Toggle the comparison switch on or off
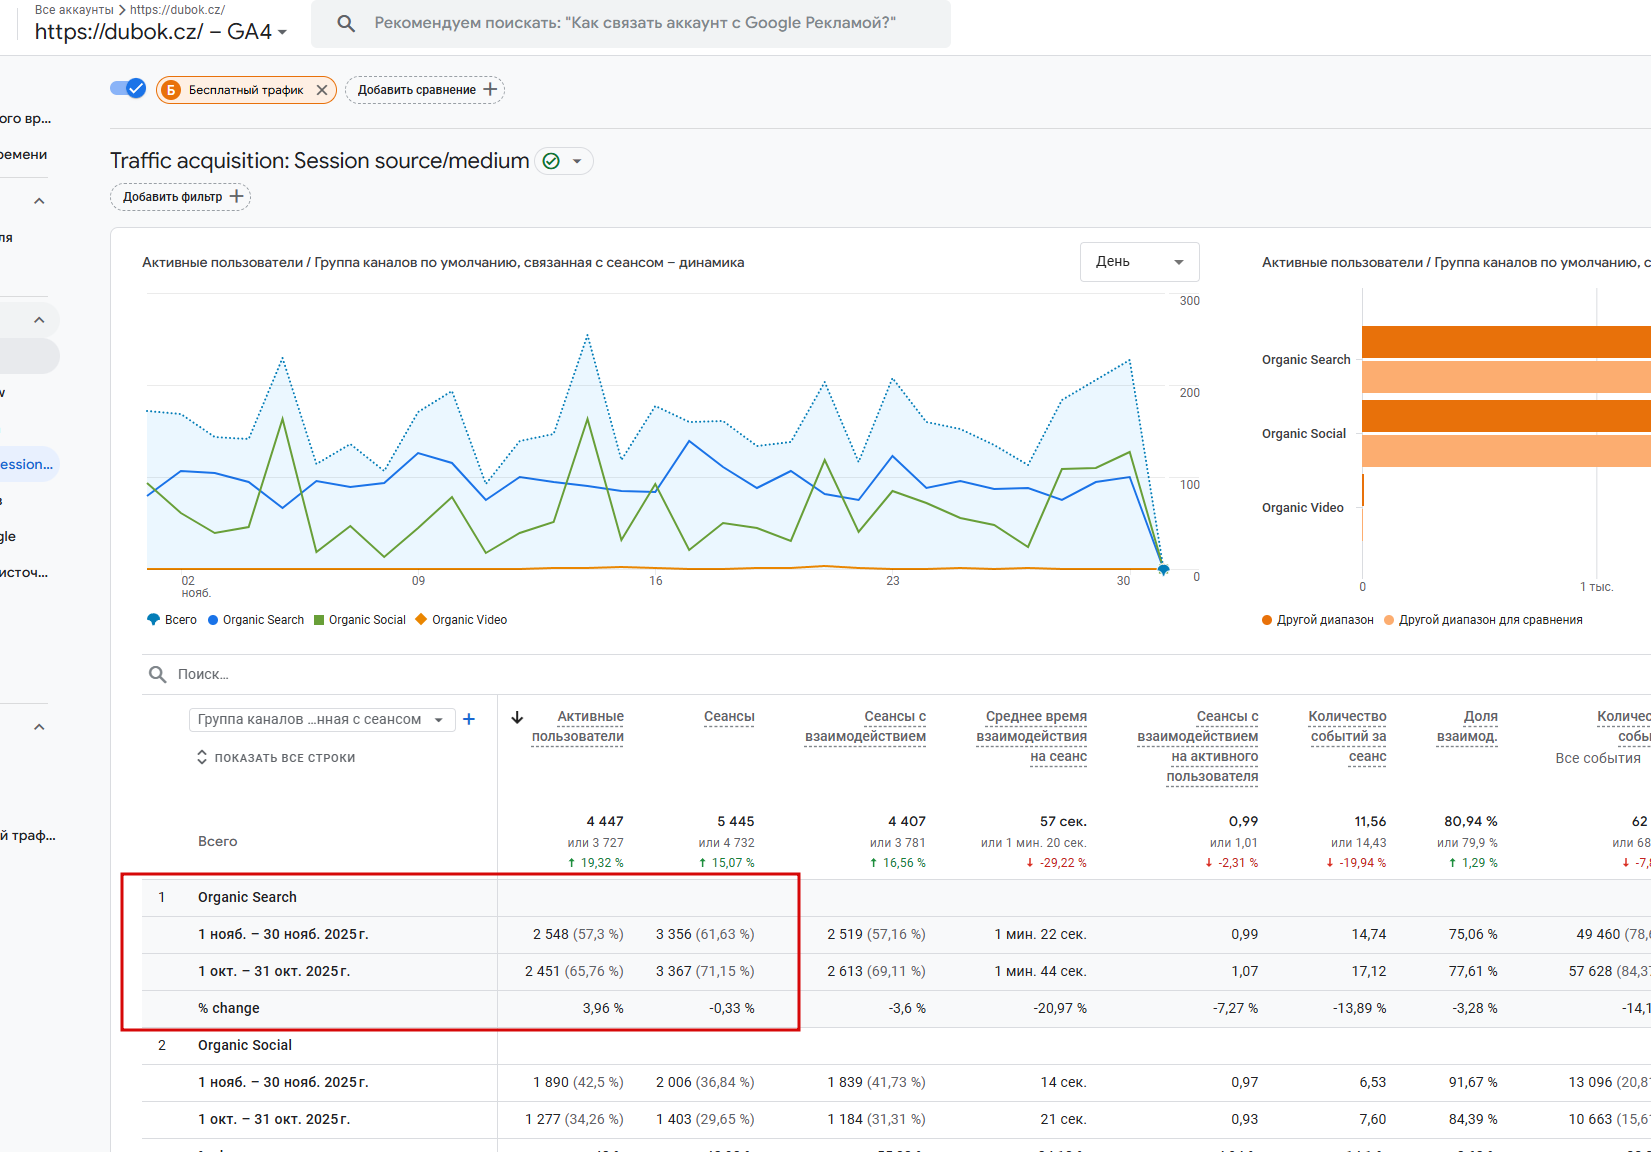Screen dimensions: 1651x1152 pyautogui.click(x=128, y=89)
